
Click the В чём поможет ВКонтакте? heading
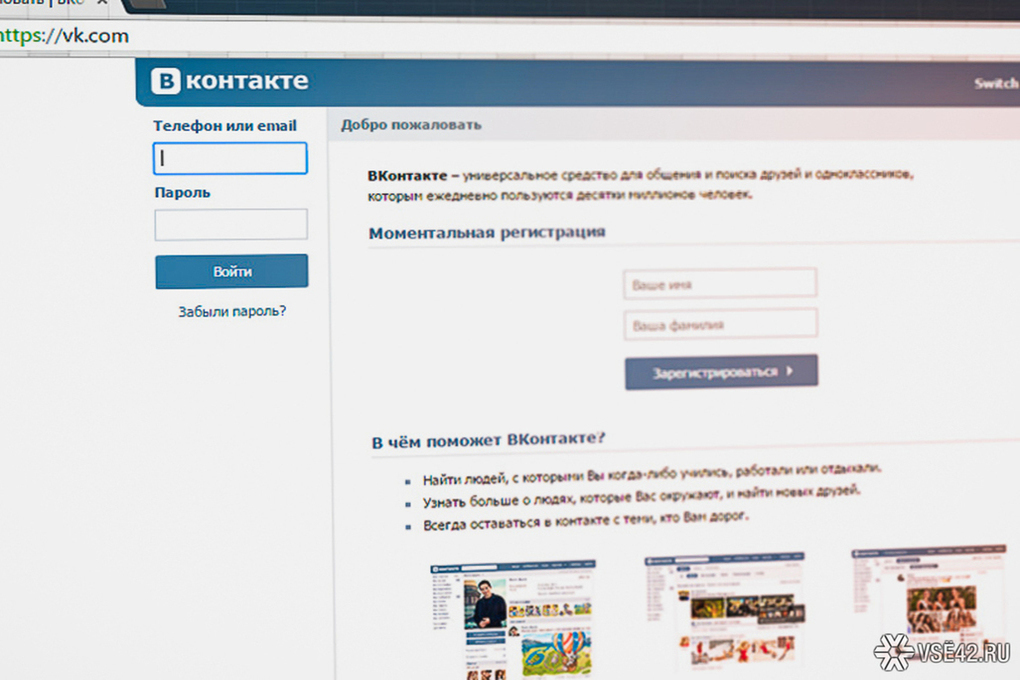(x=488, y=441)
